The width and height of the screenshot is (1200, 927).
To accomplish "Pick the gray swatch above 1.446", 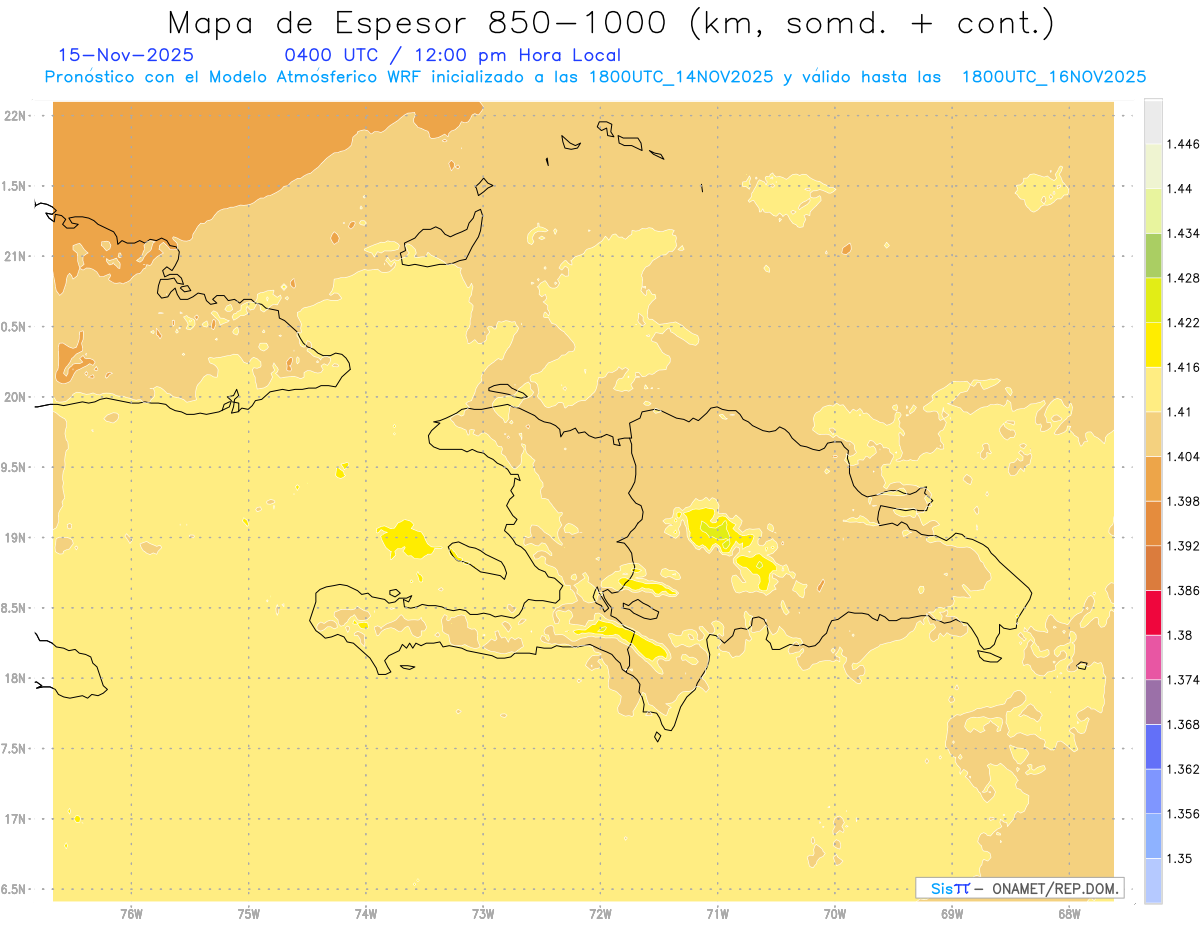I will click(1153, 121).
